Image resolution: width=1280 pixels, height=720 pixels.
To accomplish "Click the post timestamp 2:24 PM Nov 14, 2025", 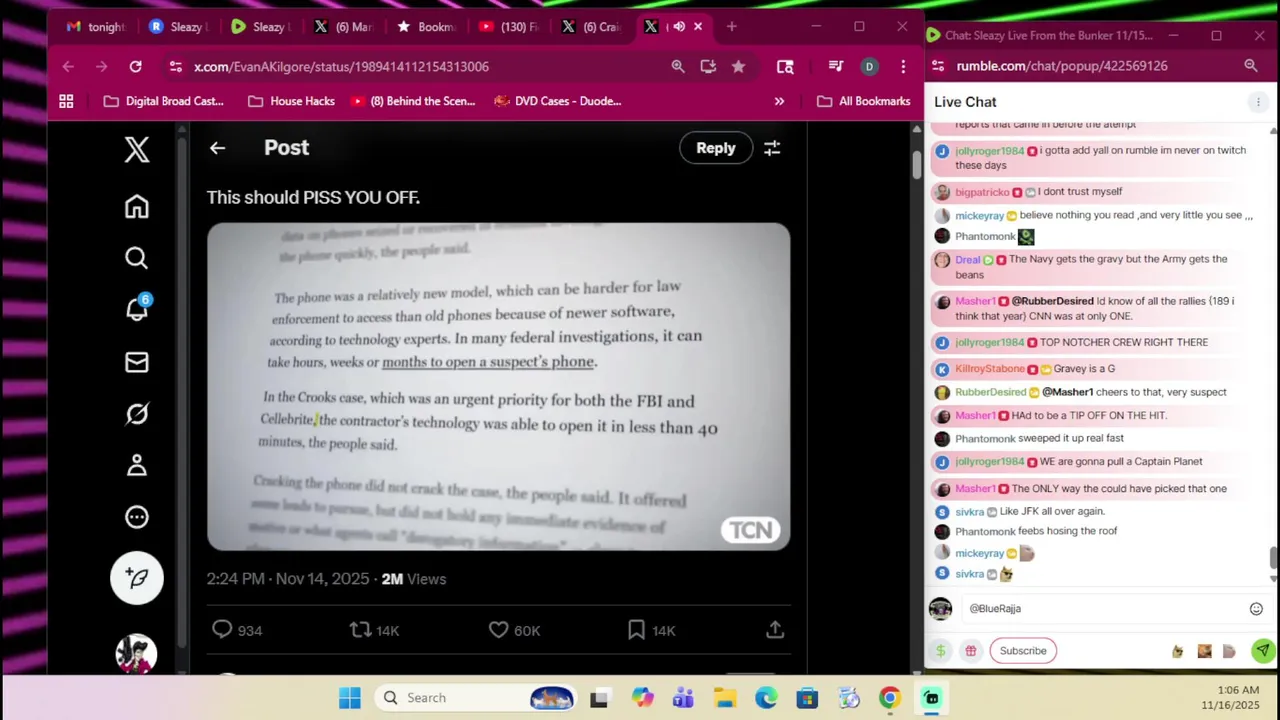I will click(x=288, y=579).
